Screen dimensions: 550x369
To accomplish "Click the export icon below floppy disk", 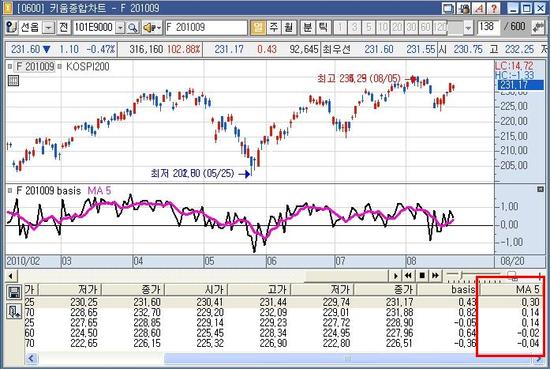I will click(x=14, y=311).
